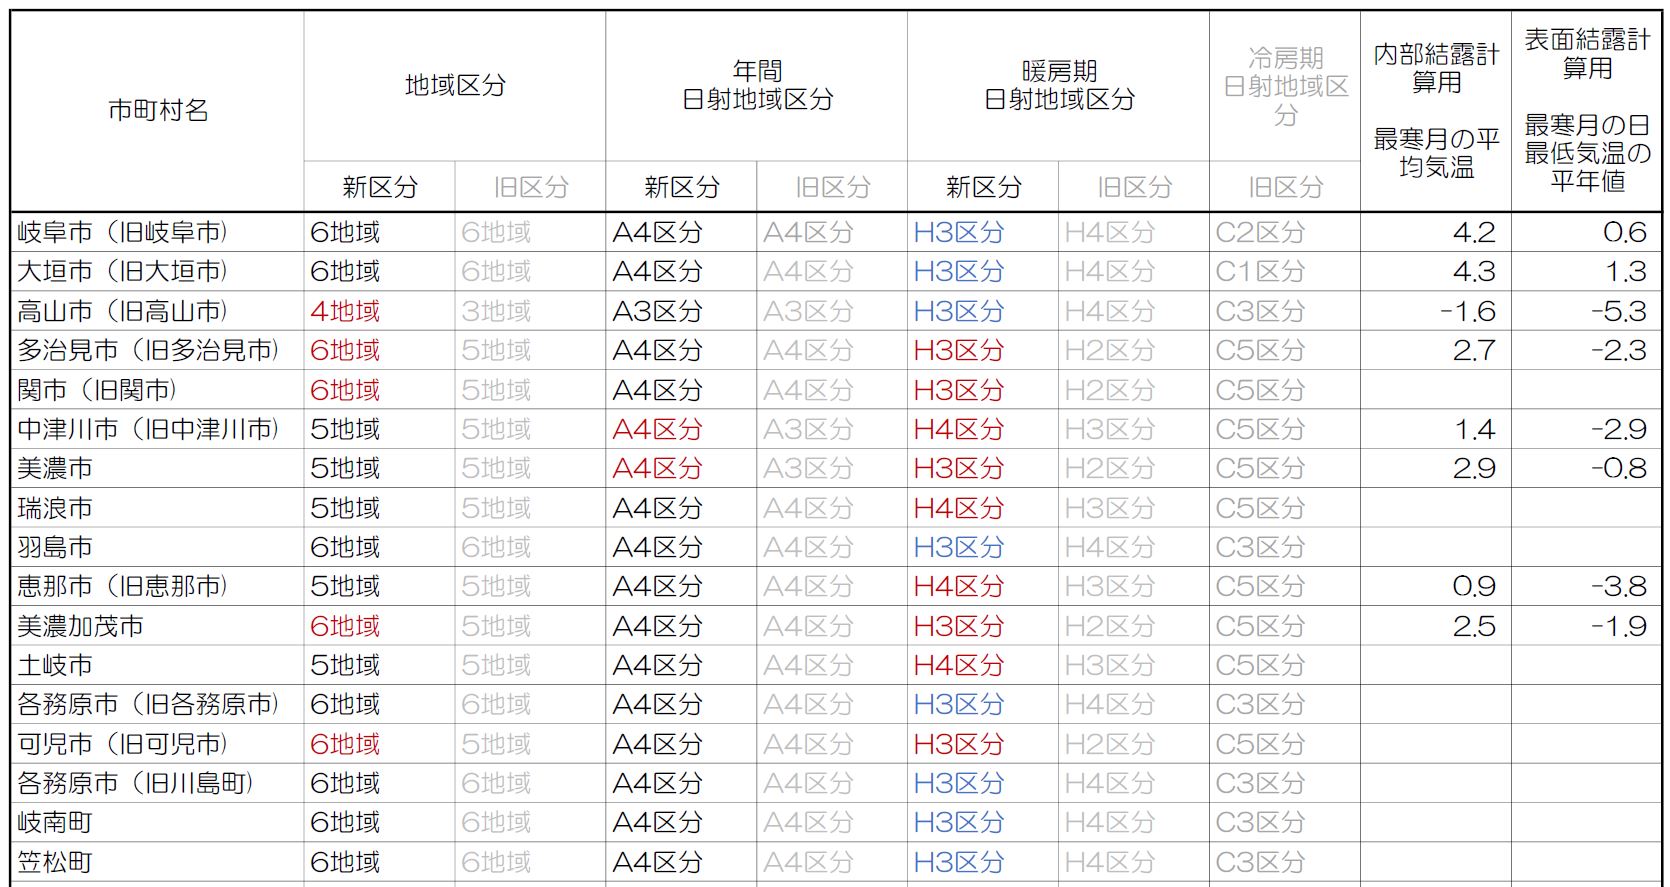Screen dimensions: 1670x887
Task: Select the 内部結露計算用 header cell
Action: (x=1435, y=110)
